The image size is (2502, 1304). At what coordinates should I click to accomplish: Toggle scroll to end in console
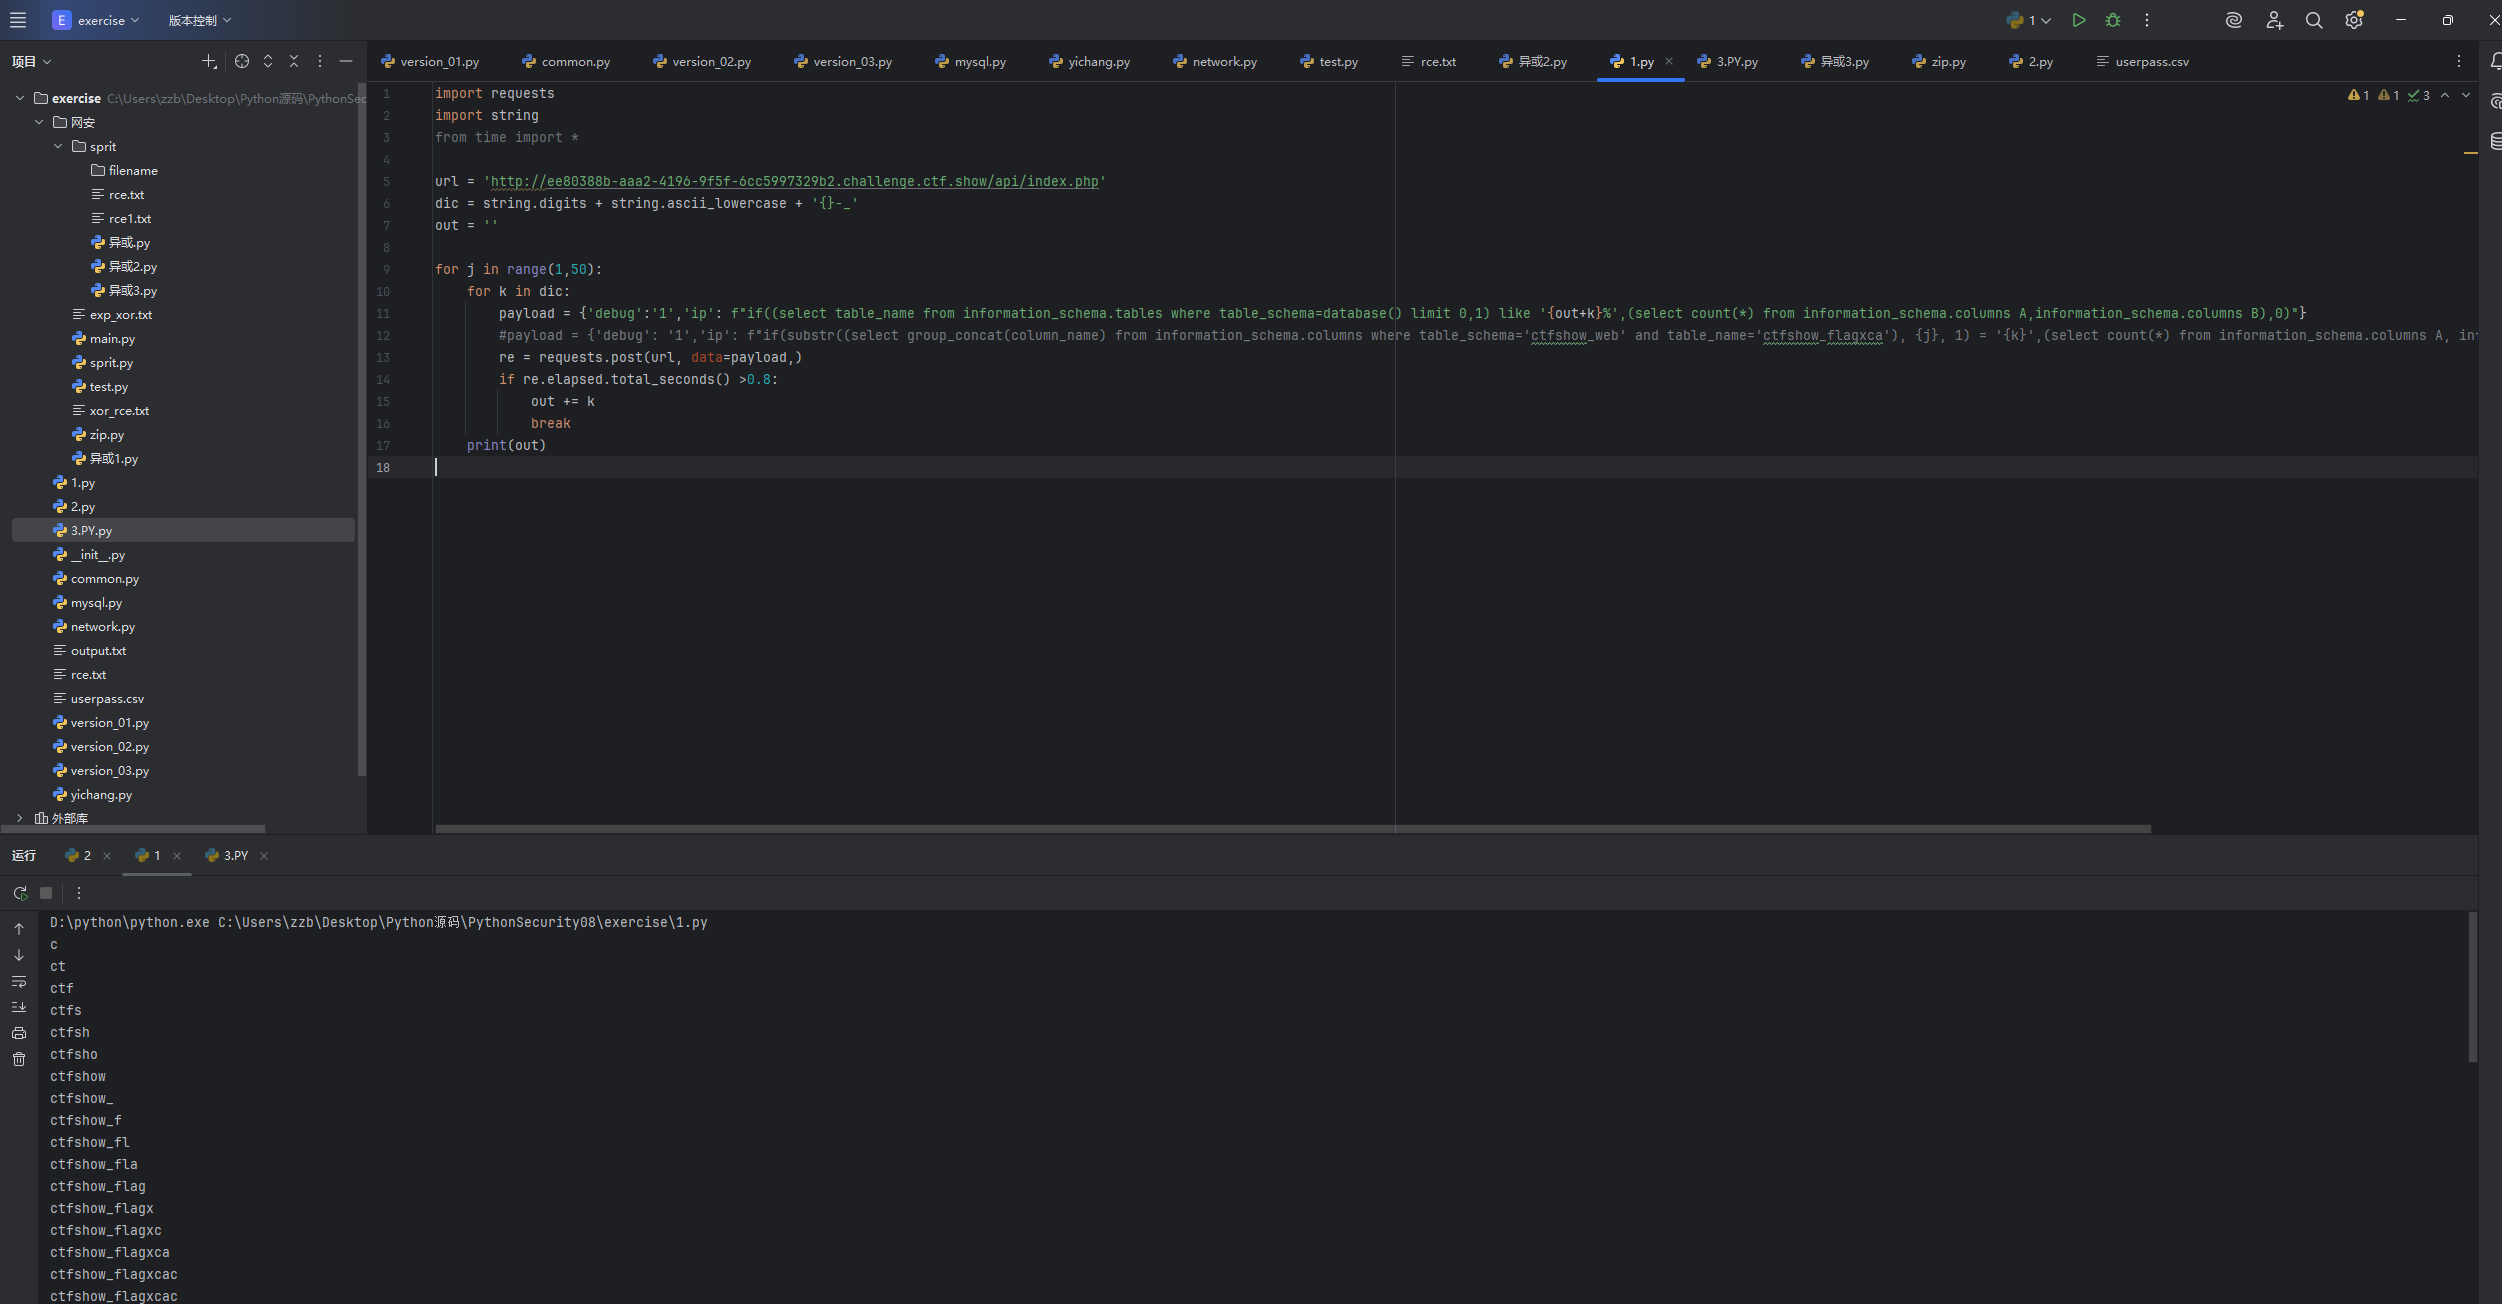click(x=19, y=1007)
